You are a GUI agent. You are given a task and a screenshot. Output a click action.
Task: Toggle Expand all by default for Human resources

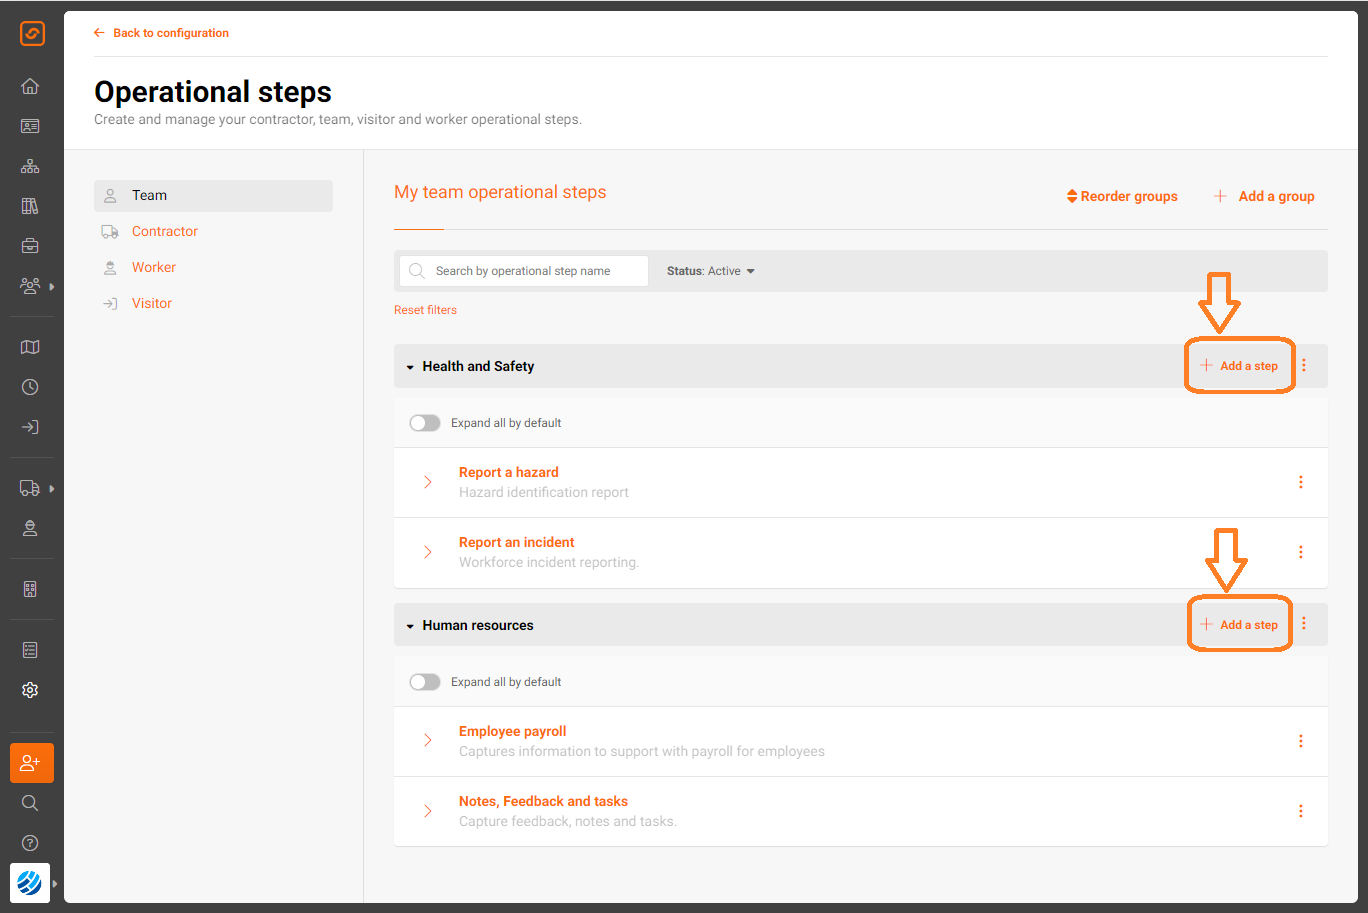[x=425, y=682]
